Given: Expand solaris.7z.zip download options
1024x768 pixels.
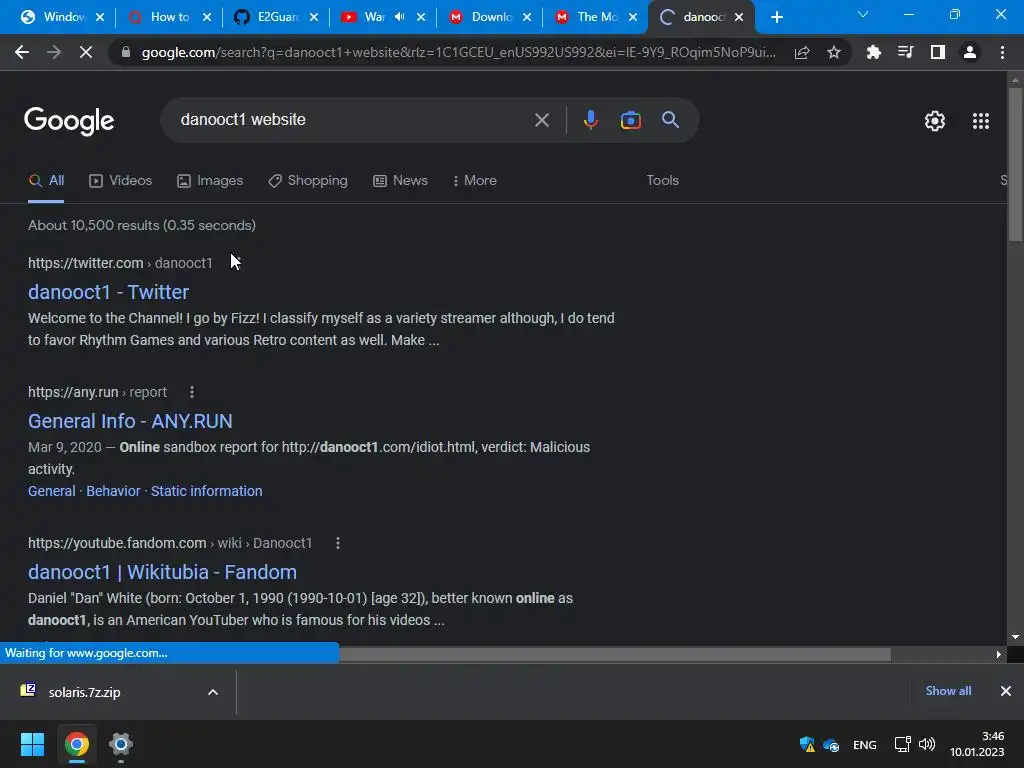Looking at the screenshot, I should point(213,692).
